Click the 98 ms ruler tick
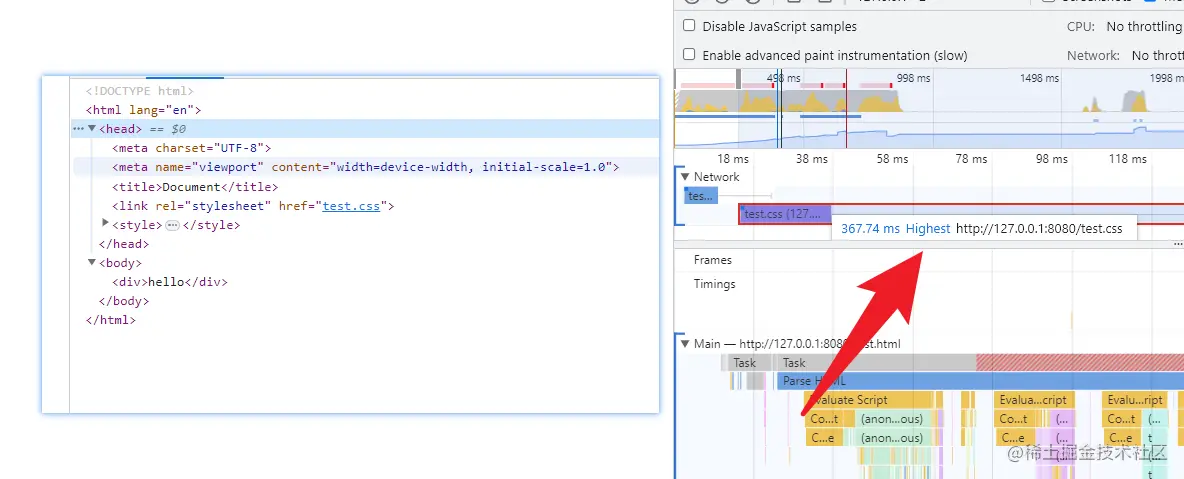This screenshot has width=1184, height=479. click(1052, 159)
